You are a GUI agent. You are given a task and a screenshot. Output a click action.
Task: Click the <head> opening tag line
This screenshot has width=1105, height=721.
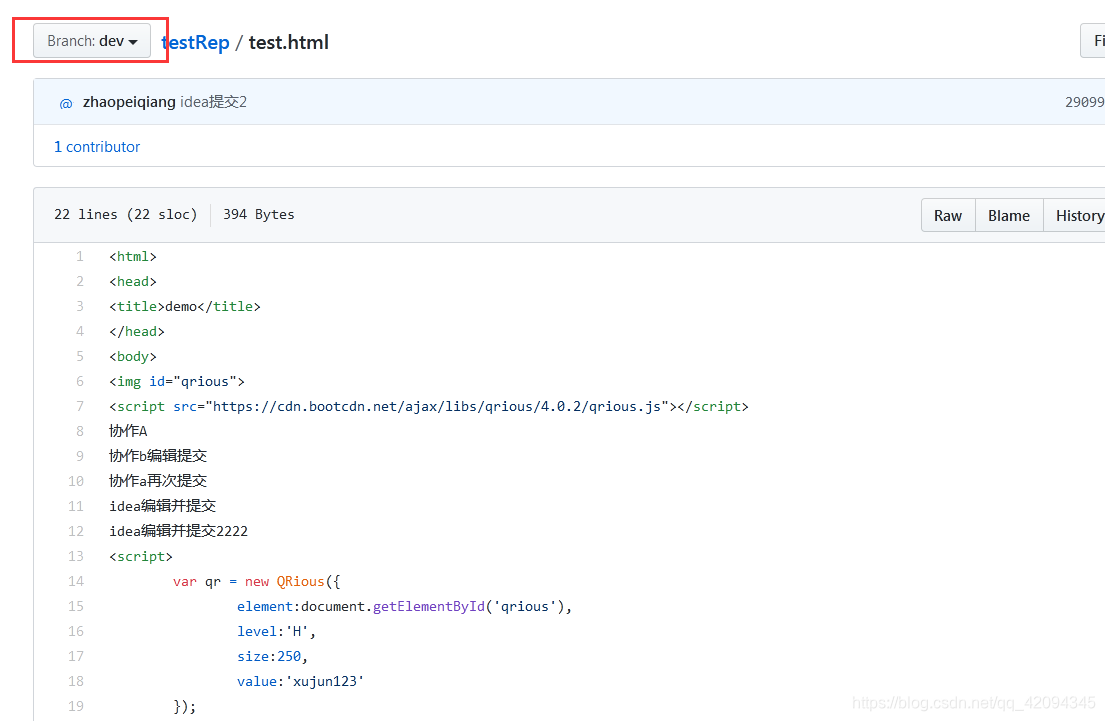coord(133,281)
